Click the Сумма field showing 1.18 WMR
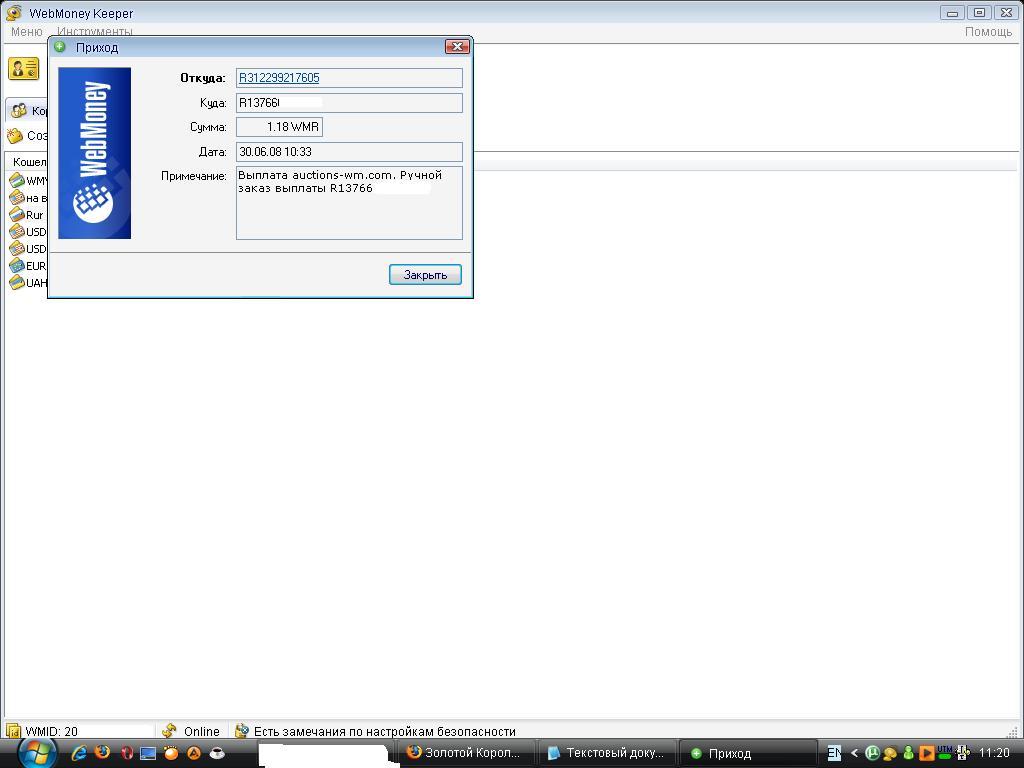1024x768 pixels. click(279, 127)
